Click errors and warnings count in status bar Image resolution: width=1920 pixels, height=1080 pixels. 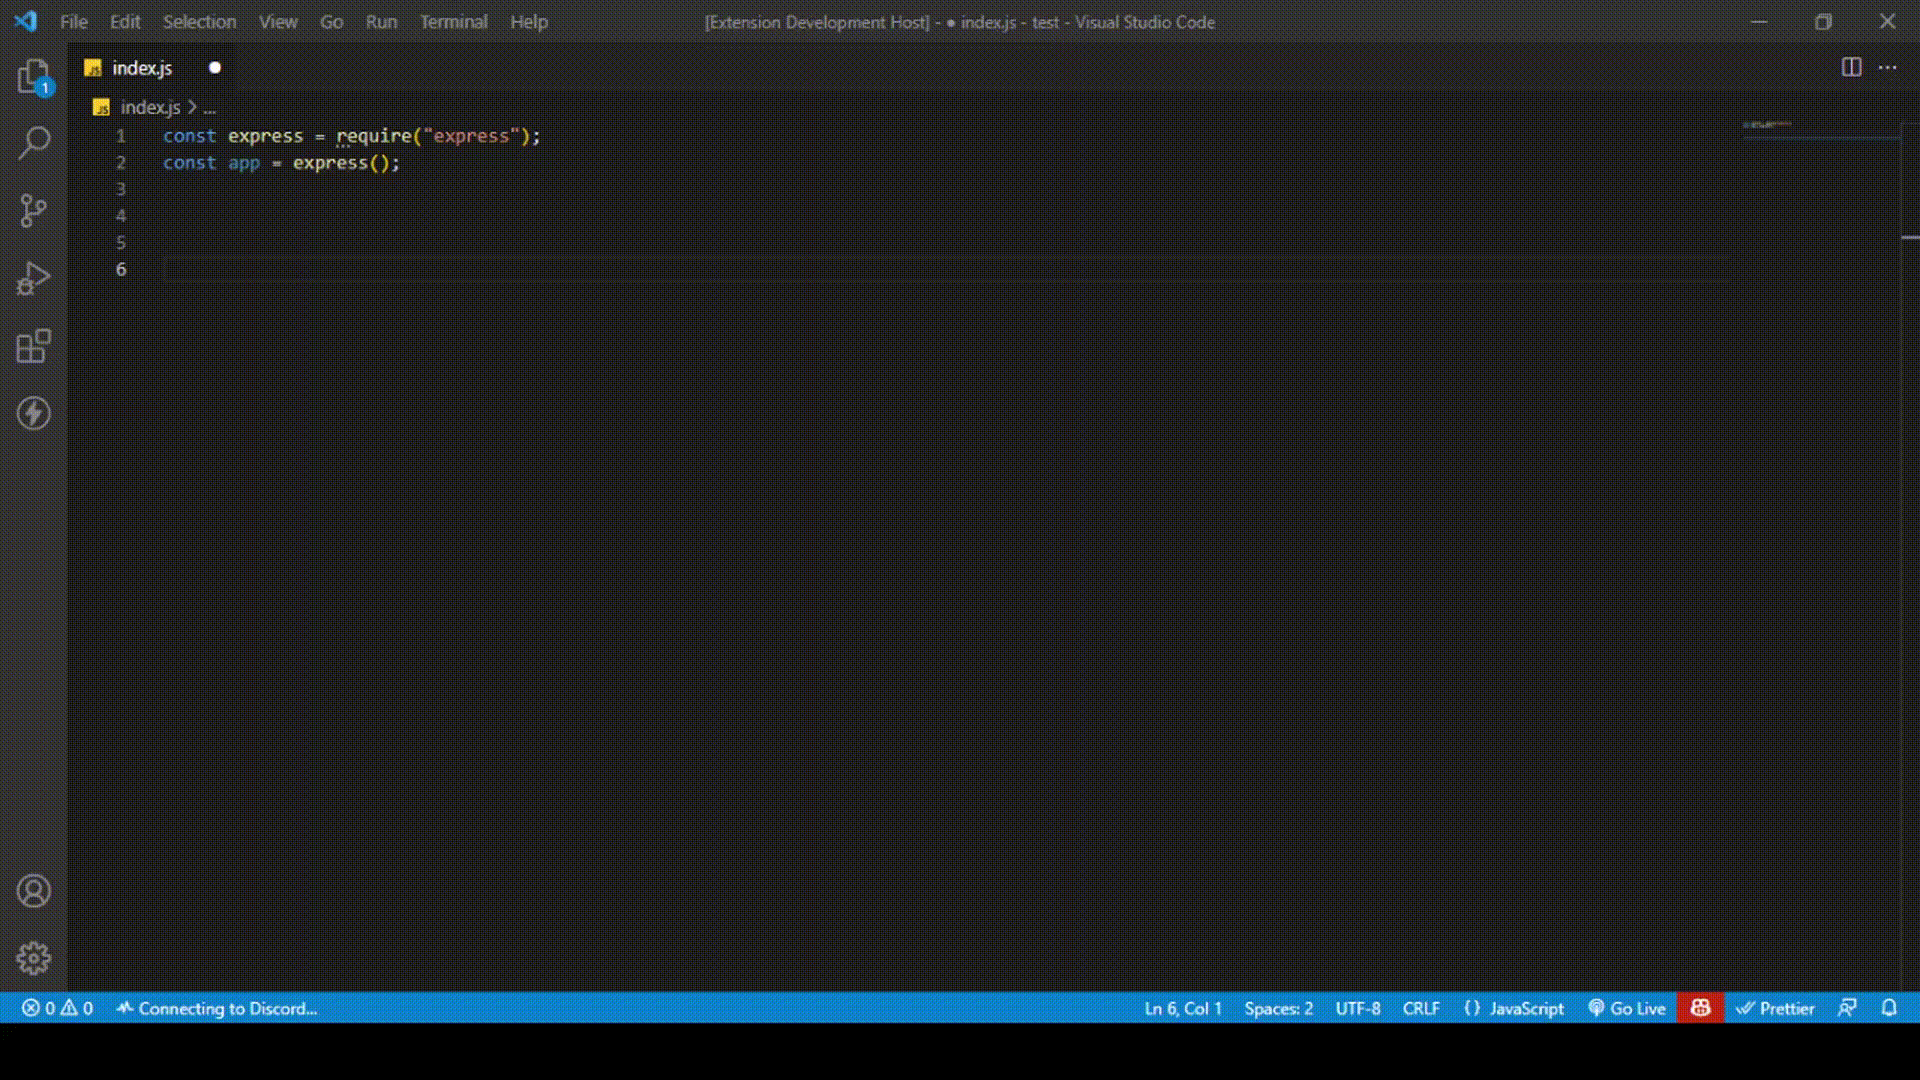click(57, 1008)
